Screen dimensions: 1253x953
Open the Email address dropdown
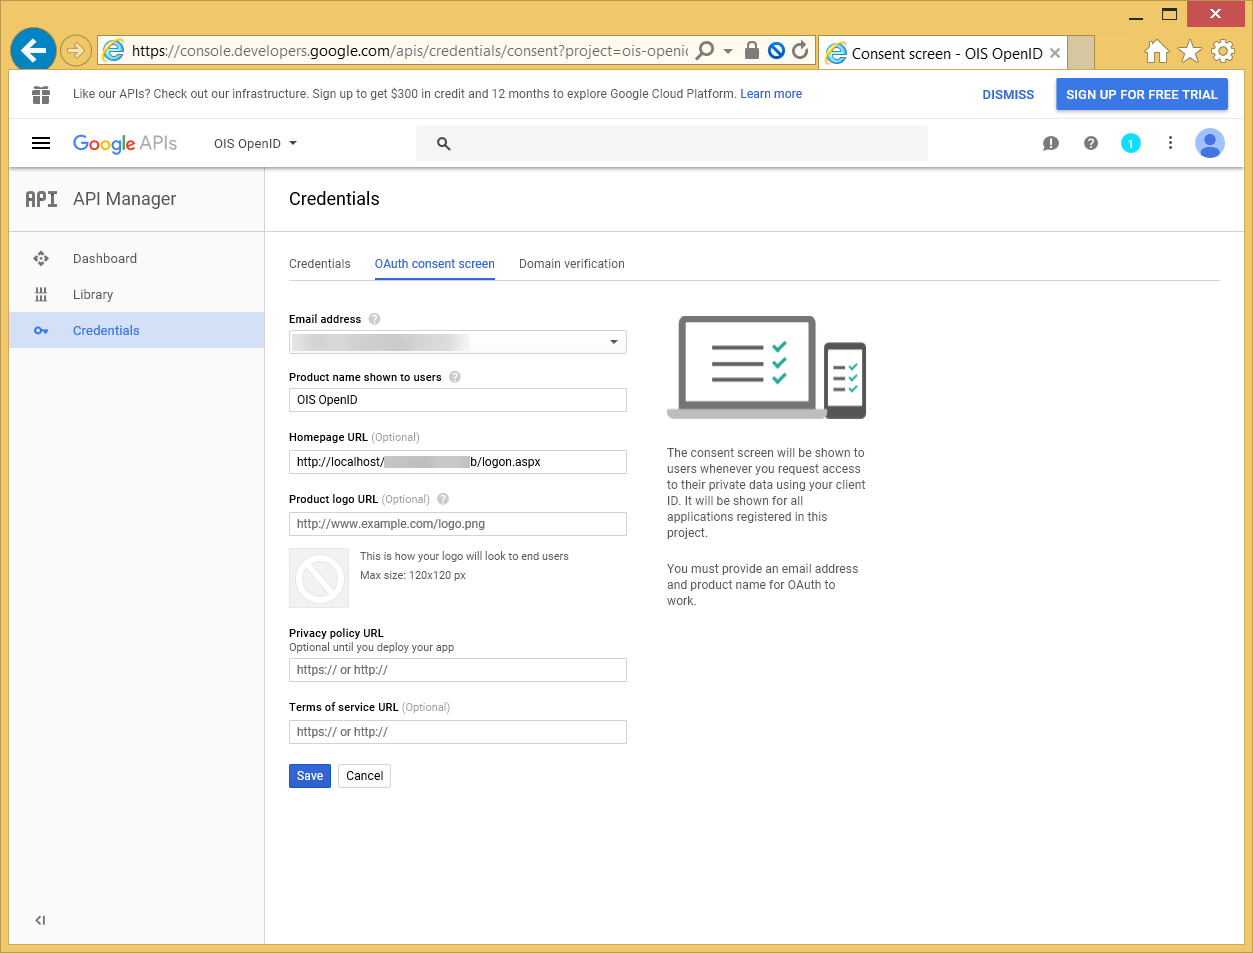(458, 342)
